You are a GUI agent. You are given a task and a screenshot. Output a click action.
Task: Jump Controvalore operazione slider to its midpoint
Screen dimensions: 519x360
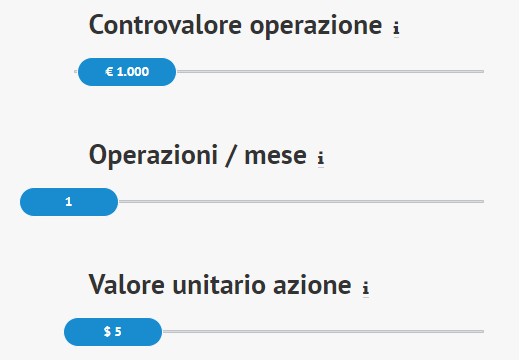tap(279, 71)
